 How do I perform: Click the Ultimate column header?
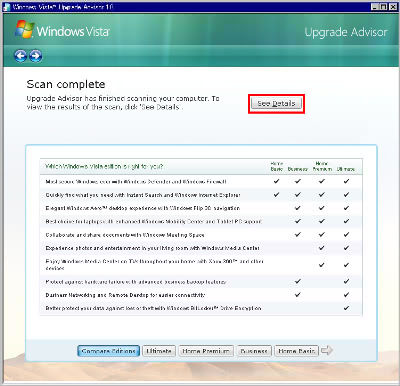click(x=346, y=169)
